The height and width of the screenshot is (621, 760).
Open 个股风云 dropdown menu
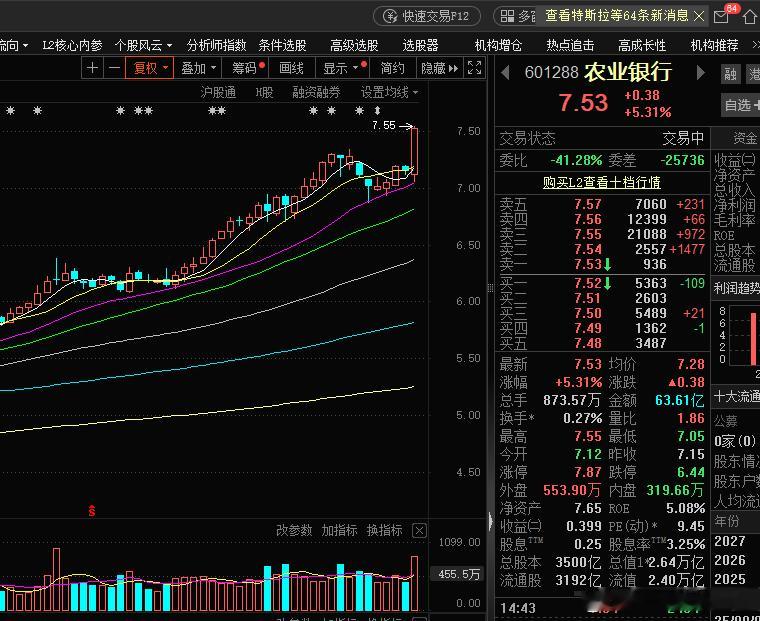[143, 46]
